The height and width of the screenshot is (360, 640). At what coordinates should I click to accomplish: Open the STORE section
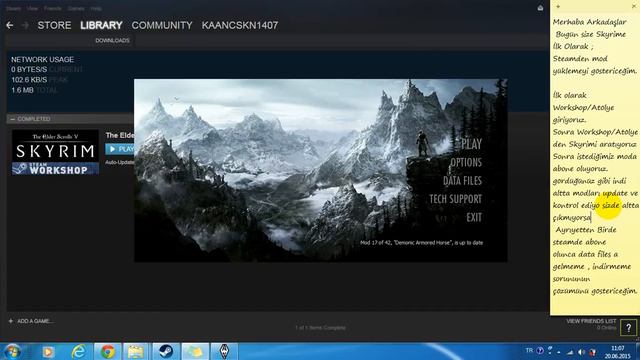(54, 25)
